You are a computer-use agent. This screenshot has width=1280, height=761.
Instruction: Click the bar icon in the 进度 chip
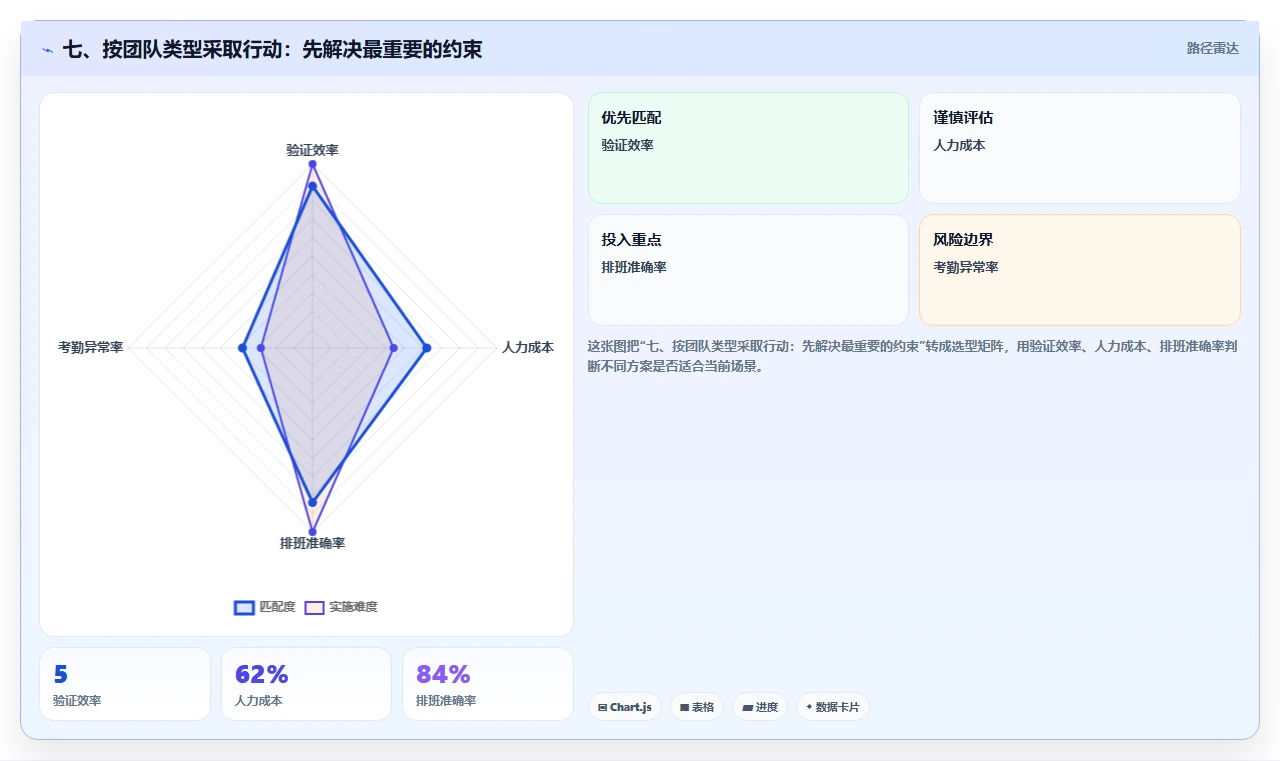[x=747, y=707]
